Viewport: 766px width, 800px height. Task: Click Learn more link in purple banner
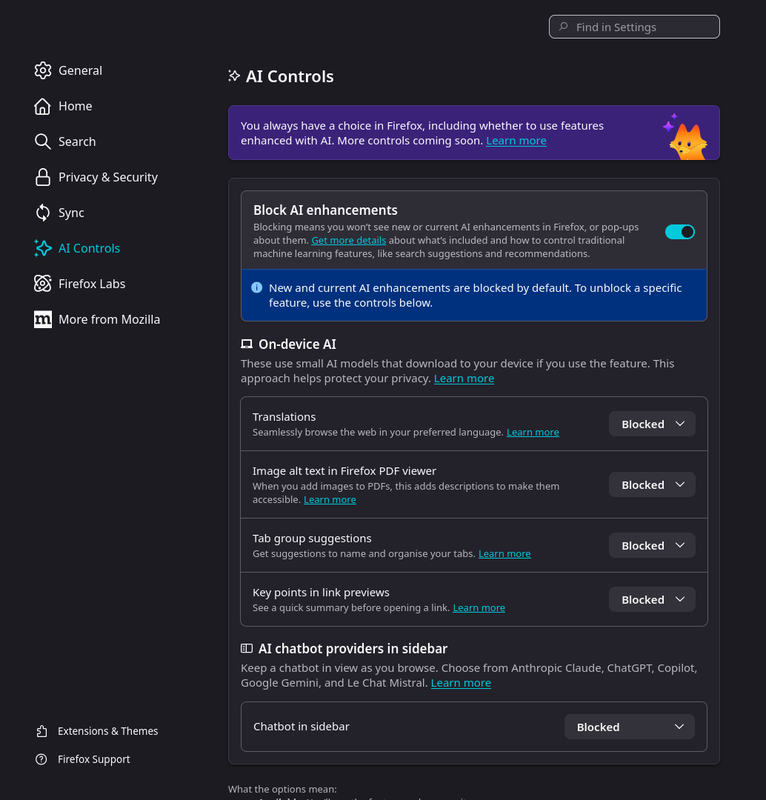click(x=516, y=141)
